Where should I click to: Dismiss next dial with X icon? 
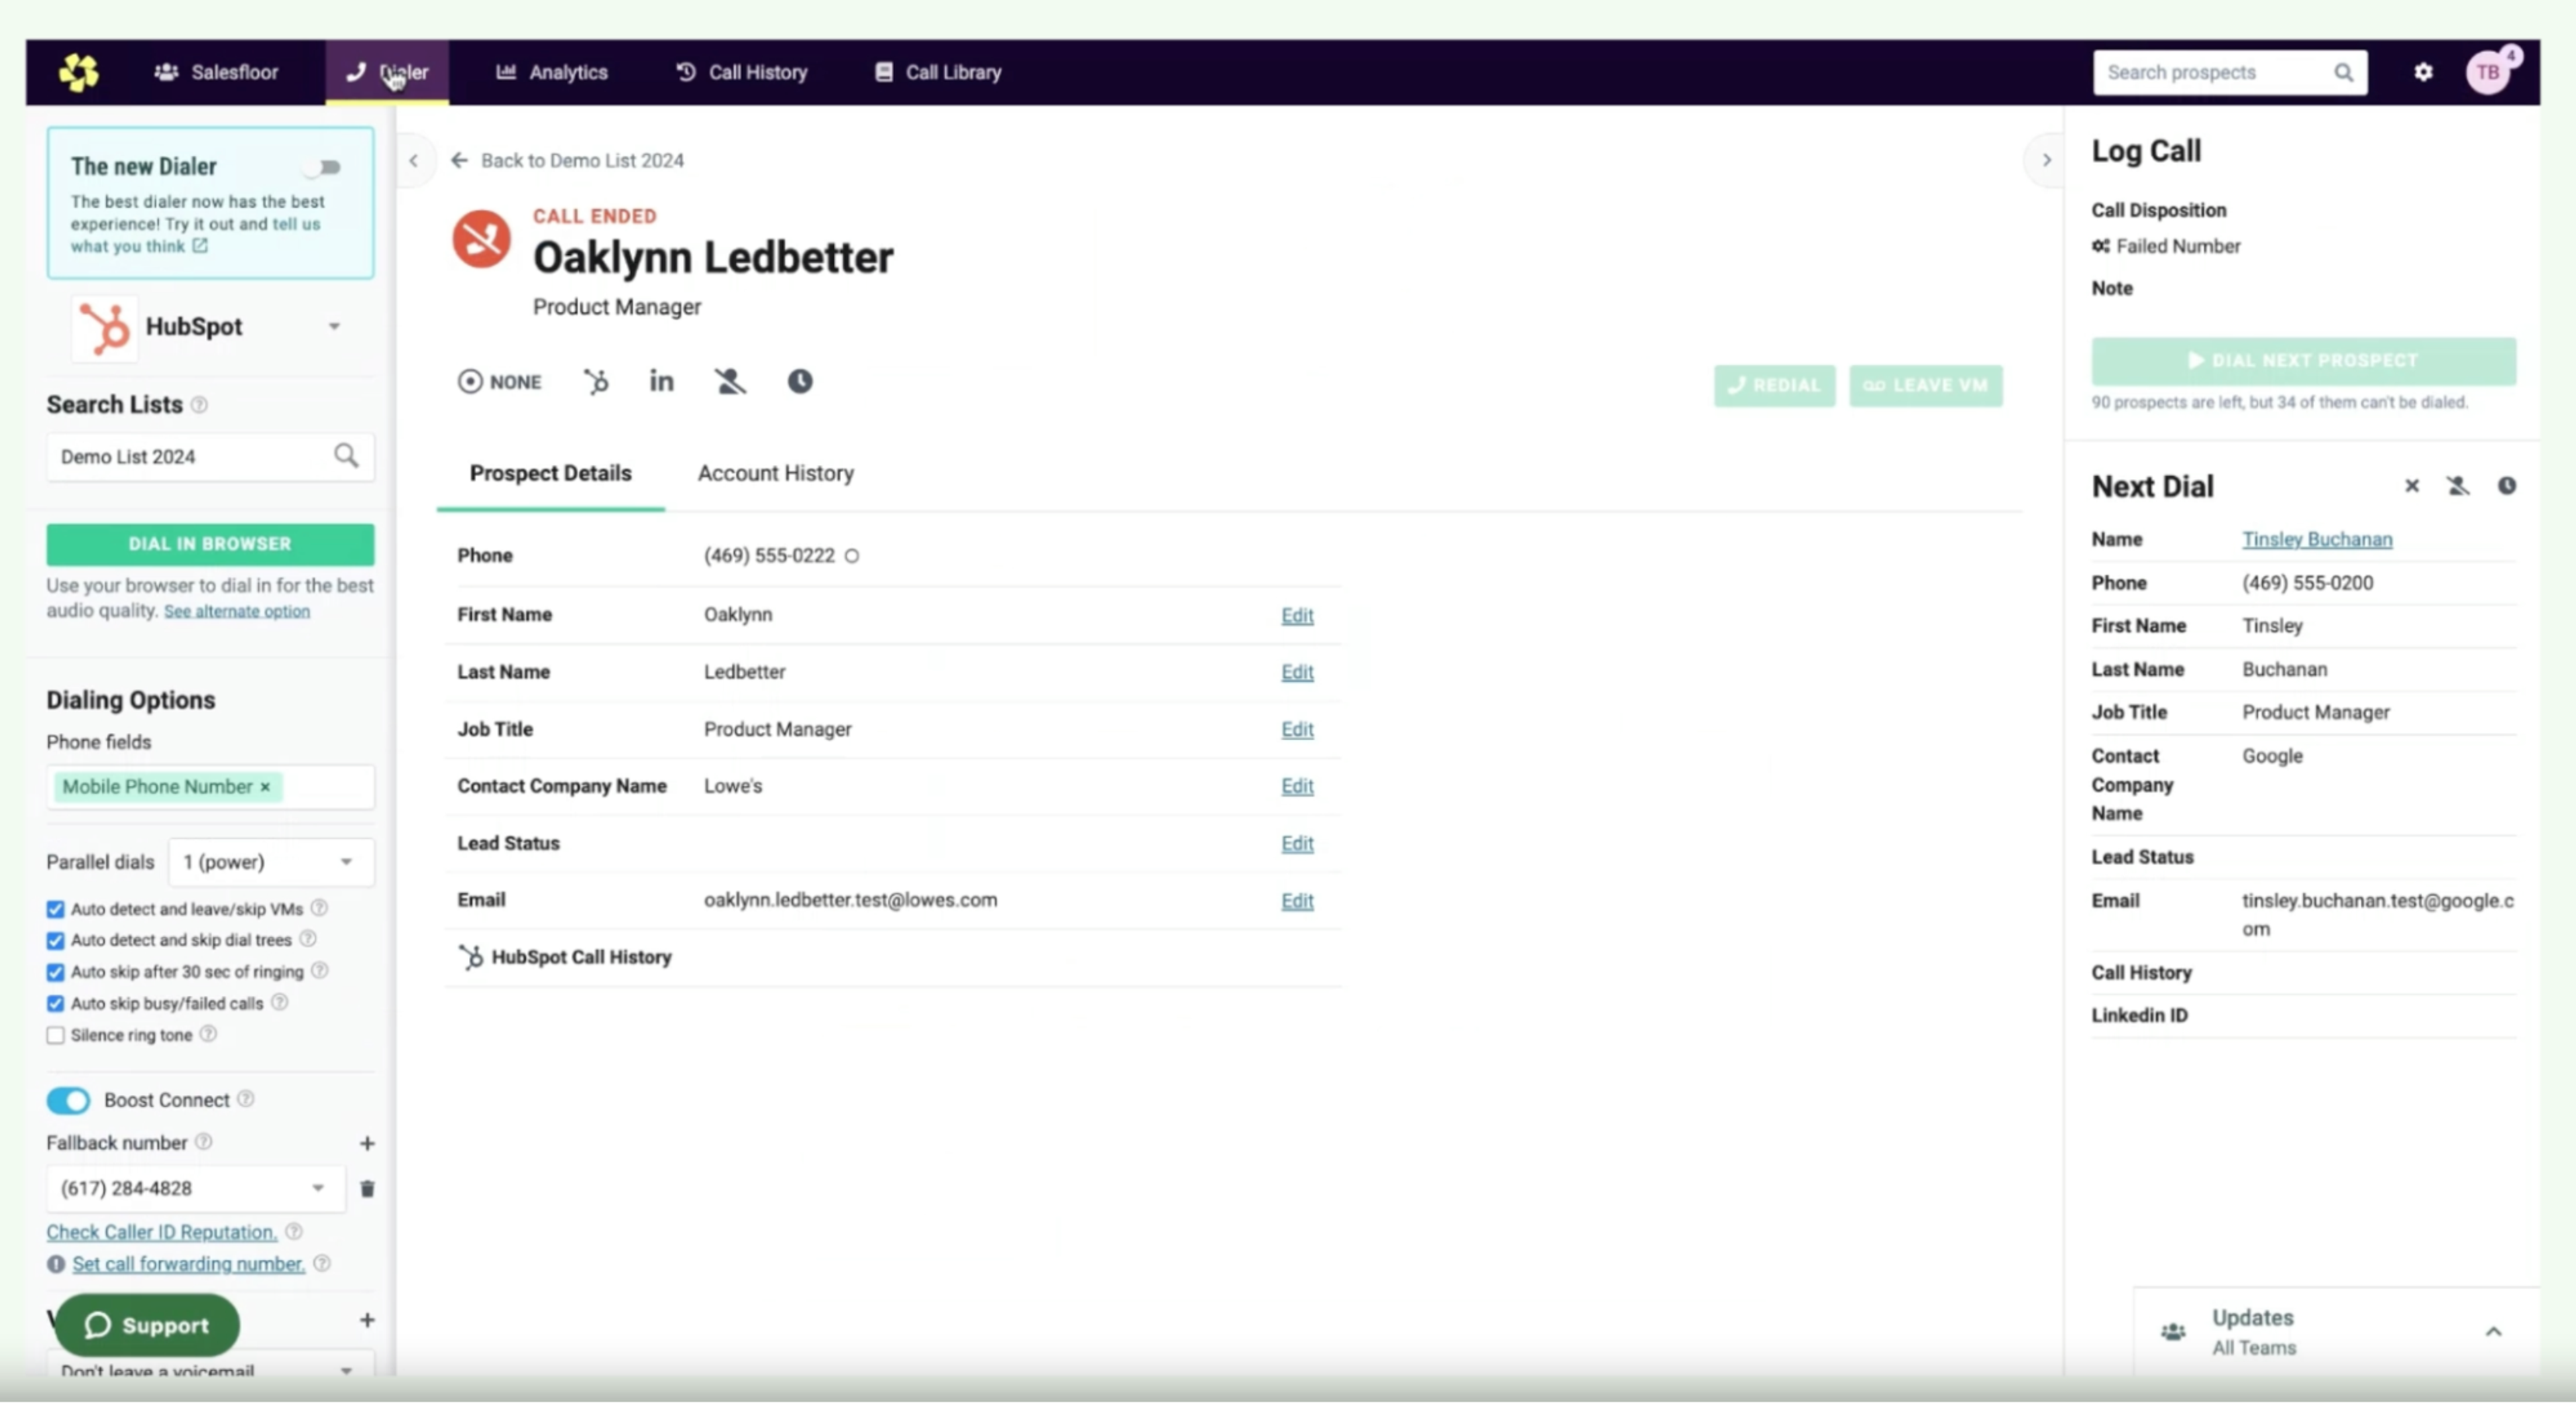[x=2411, y=486]
